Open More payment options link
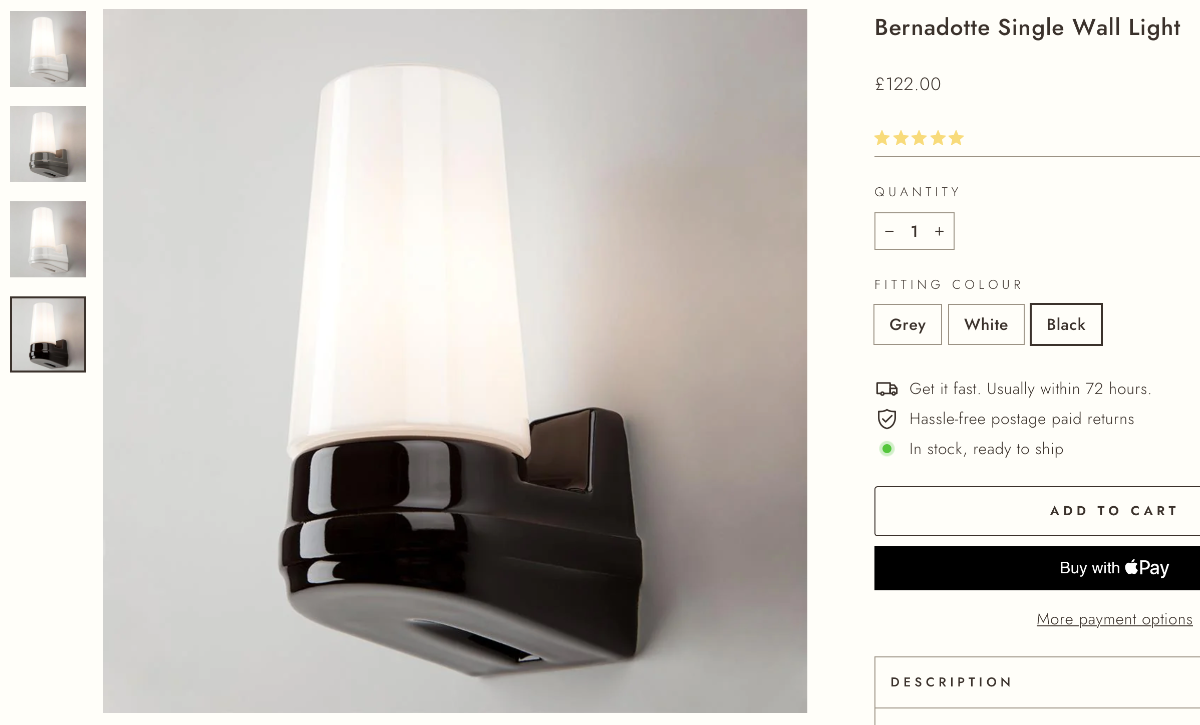 pos(1114,619)
